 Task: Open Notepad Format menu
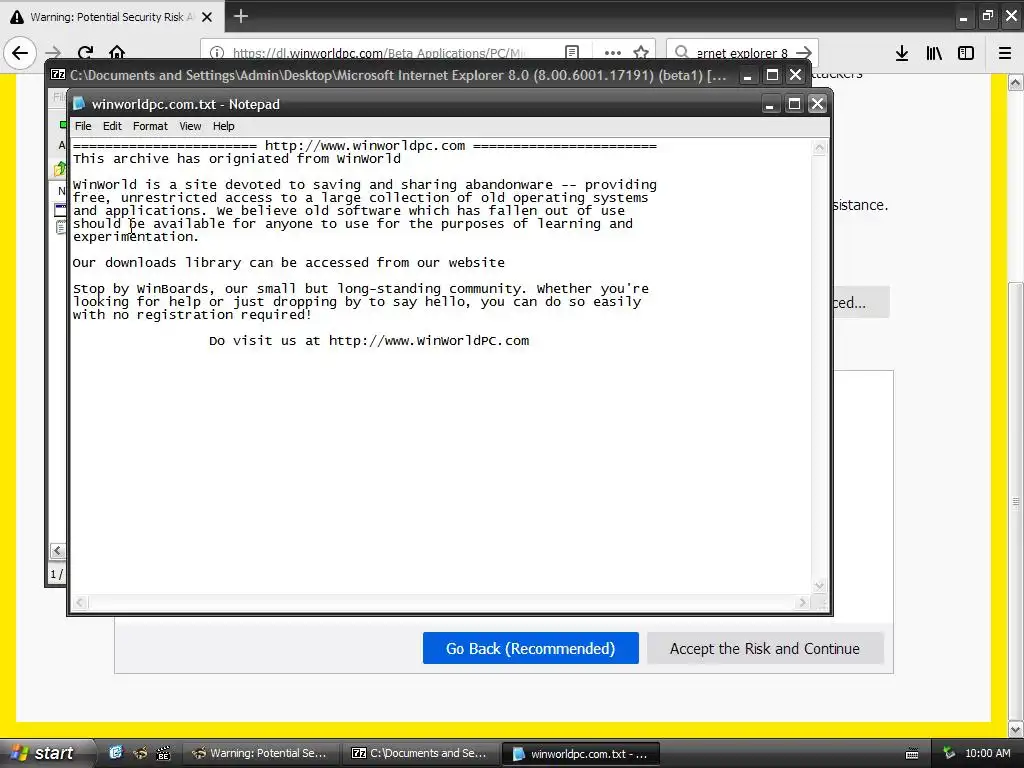(150, 126)
